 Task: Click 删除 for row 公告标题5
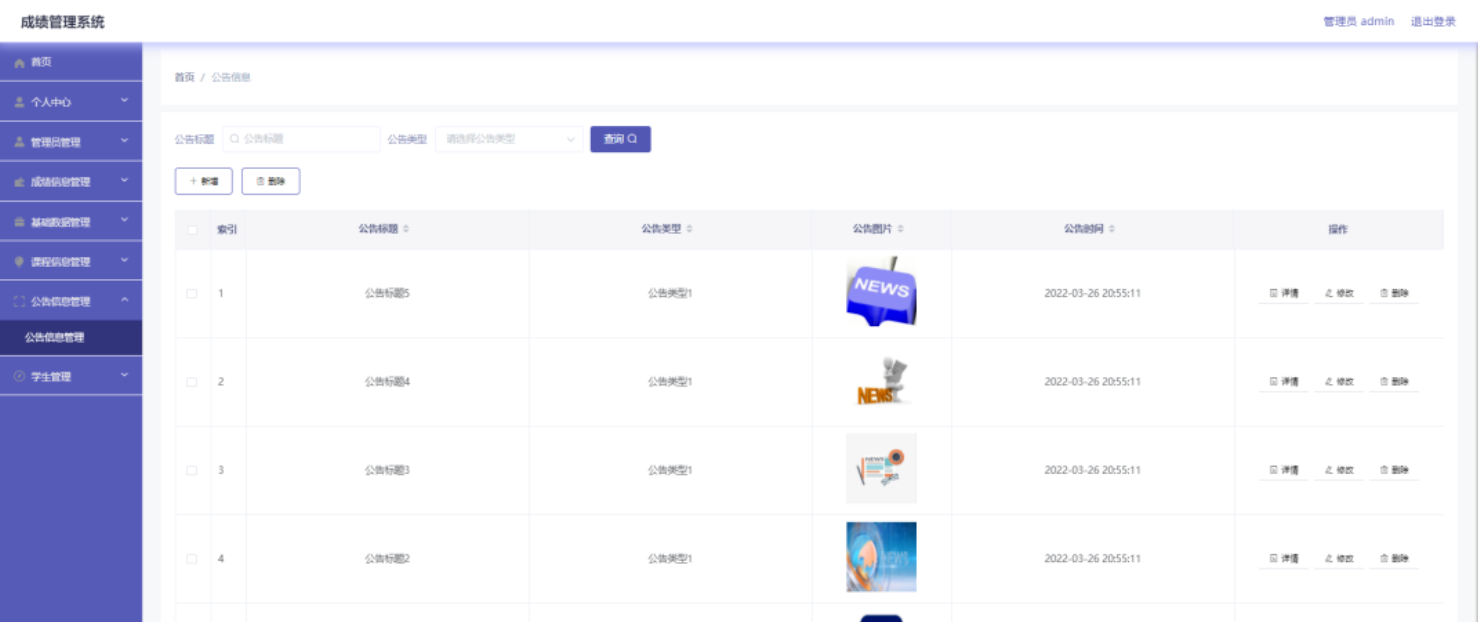tap(1394, 294)
